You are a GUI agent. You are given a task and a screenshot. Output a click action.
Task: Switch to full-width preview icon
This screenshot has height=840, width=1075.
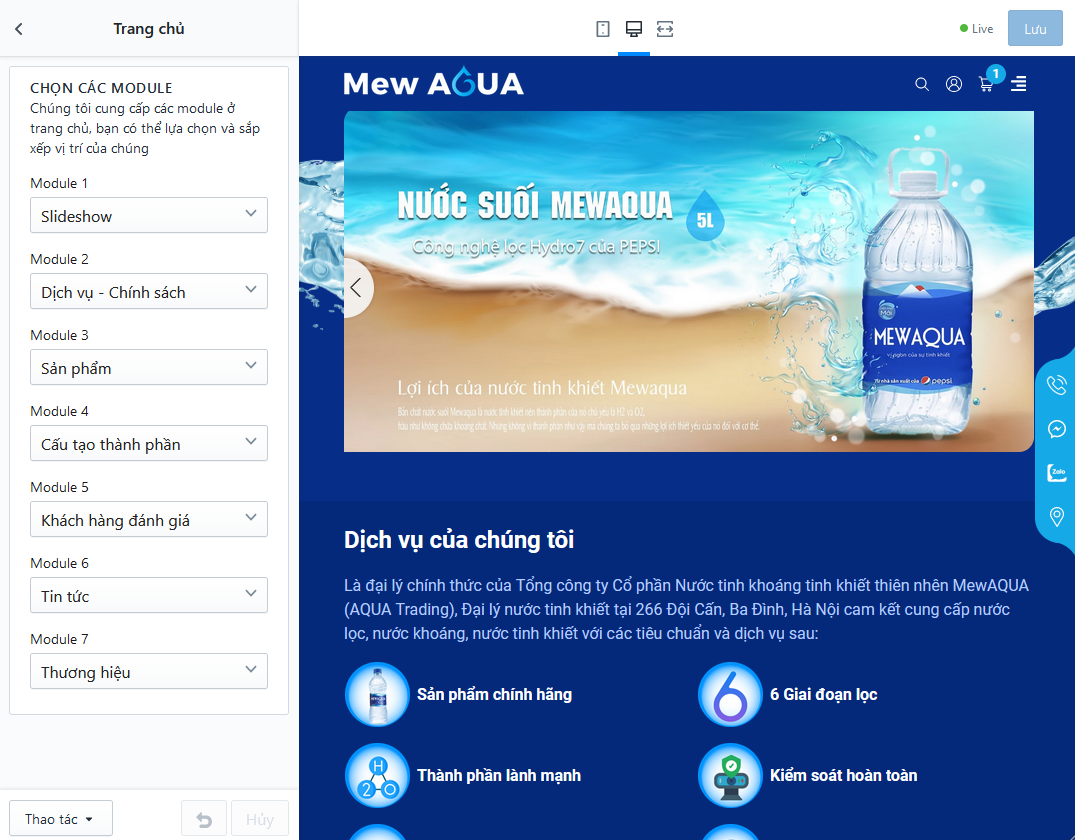664,29
